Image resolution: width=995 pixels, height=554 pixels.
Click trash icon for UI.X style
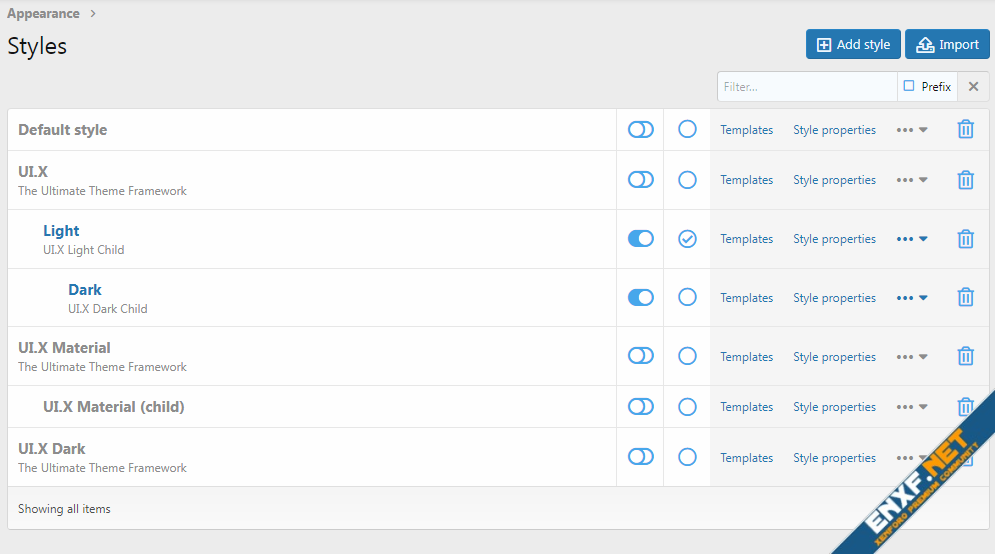965,180
